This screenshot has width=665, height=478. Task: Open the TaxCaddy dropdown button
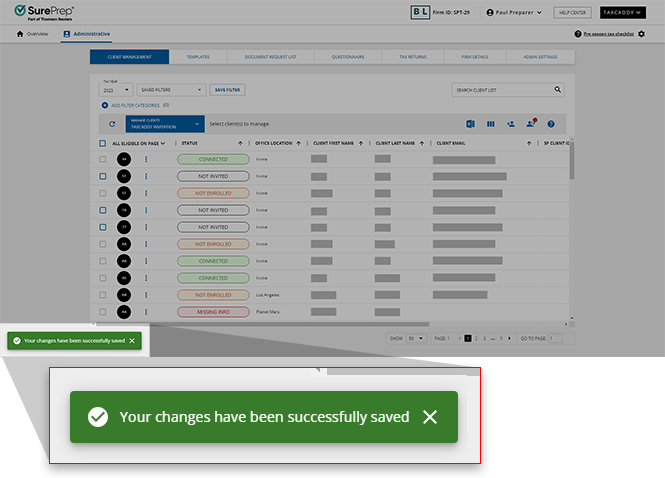tap(623, 12)
